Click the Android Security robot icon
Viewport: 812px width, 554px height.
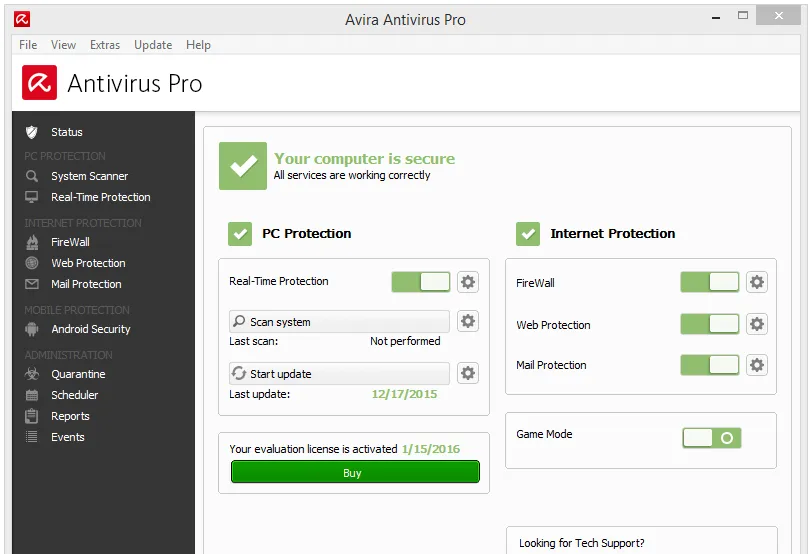tap(32, 329)
